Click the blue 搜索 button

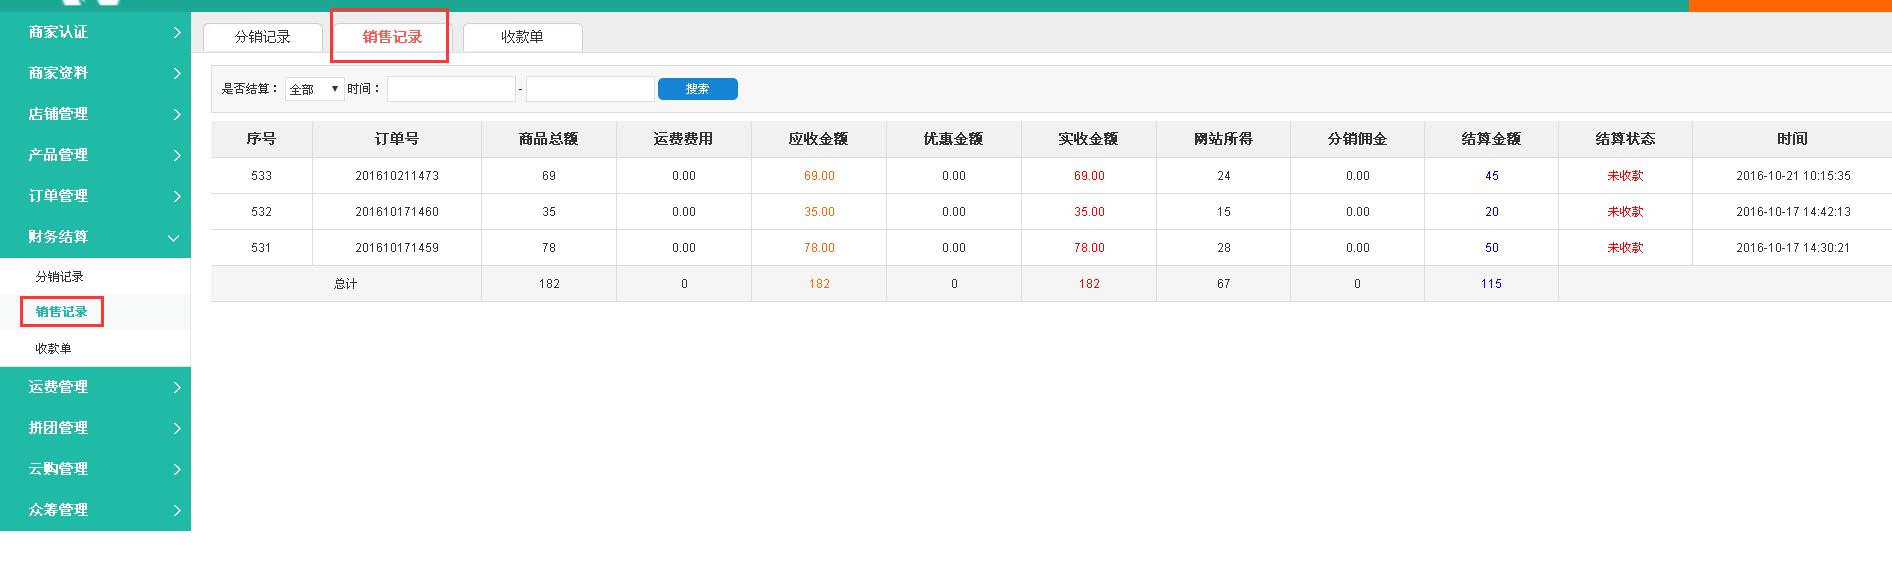pyautogui.click(x=698, y=89)
